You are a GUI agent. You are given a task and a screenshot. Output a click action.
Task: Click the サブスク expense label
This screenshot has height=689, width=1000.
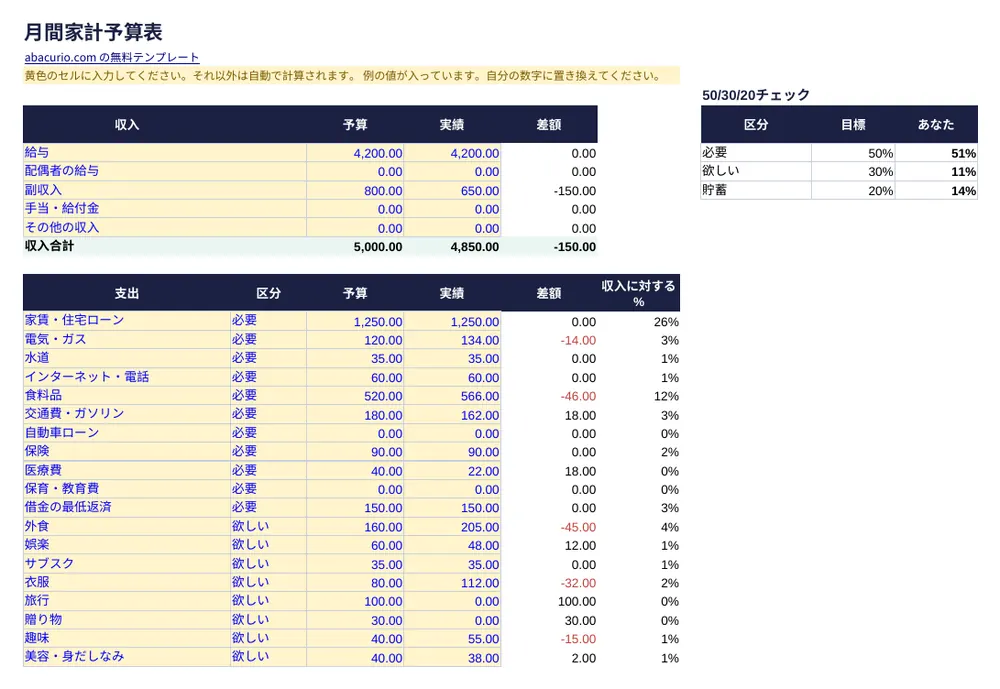point(127,564)
